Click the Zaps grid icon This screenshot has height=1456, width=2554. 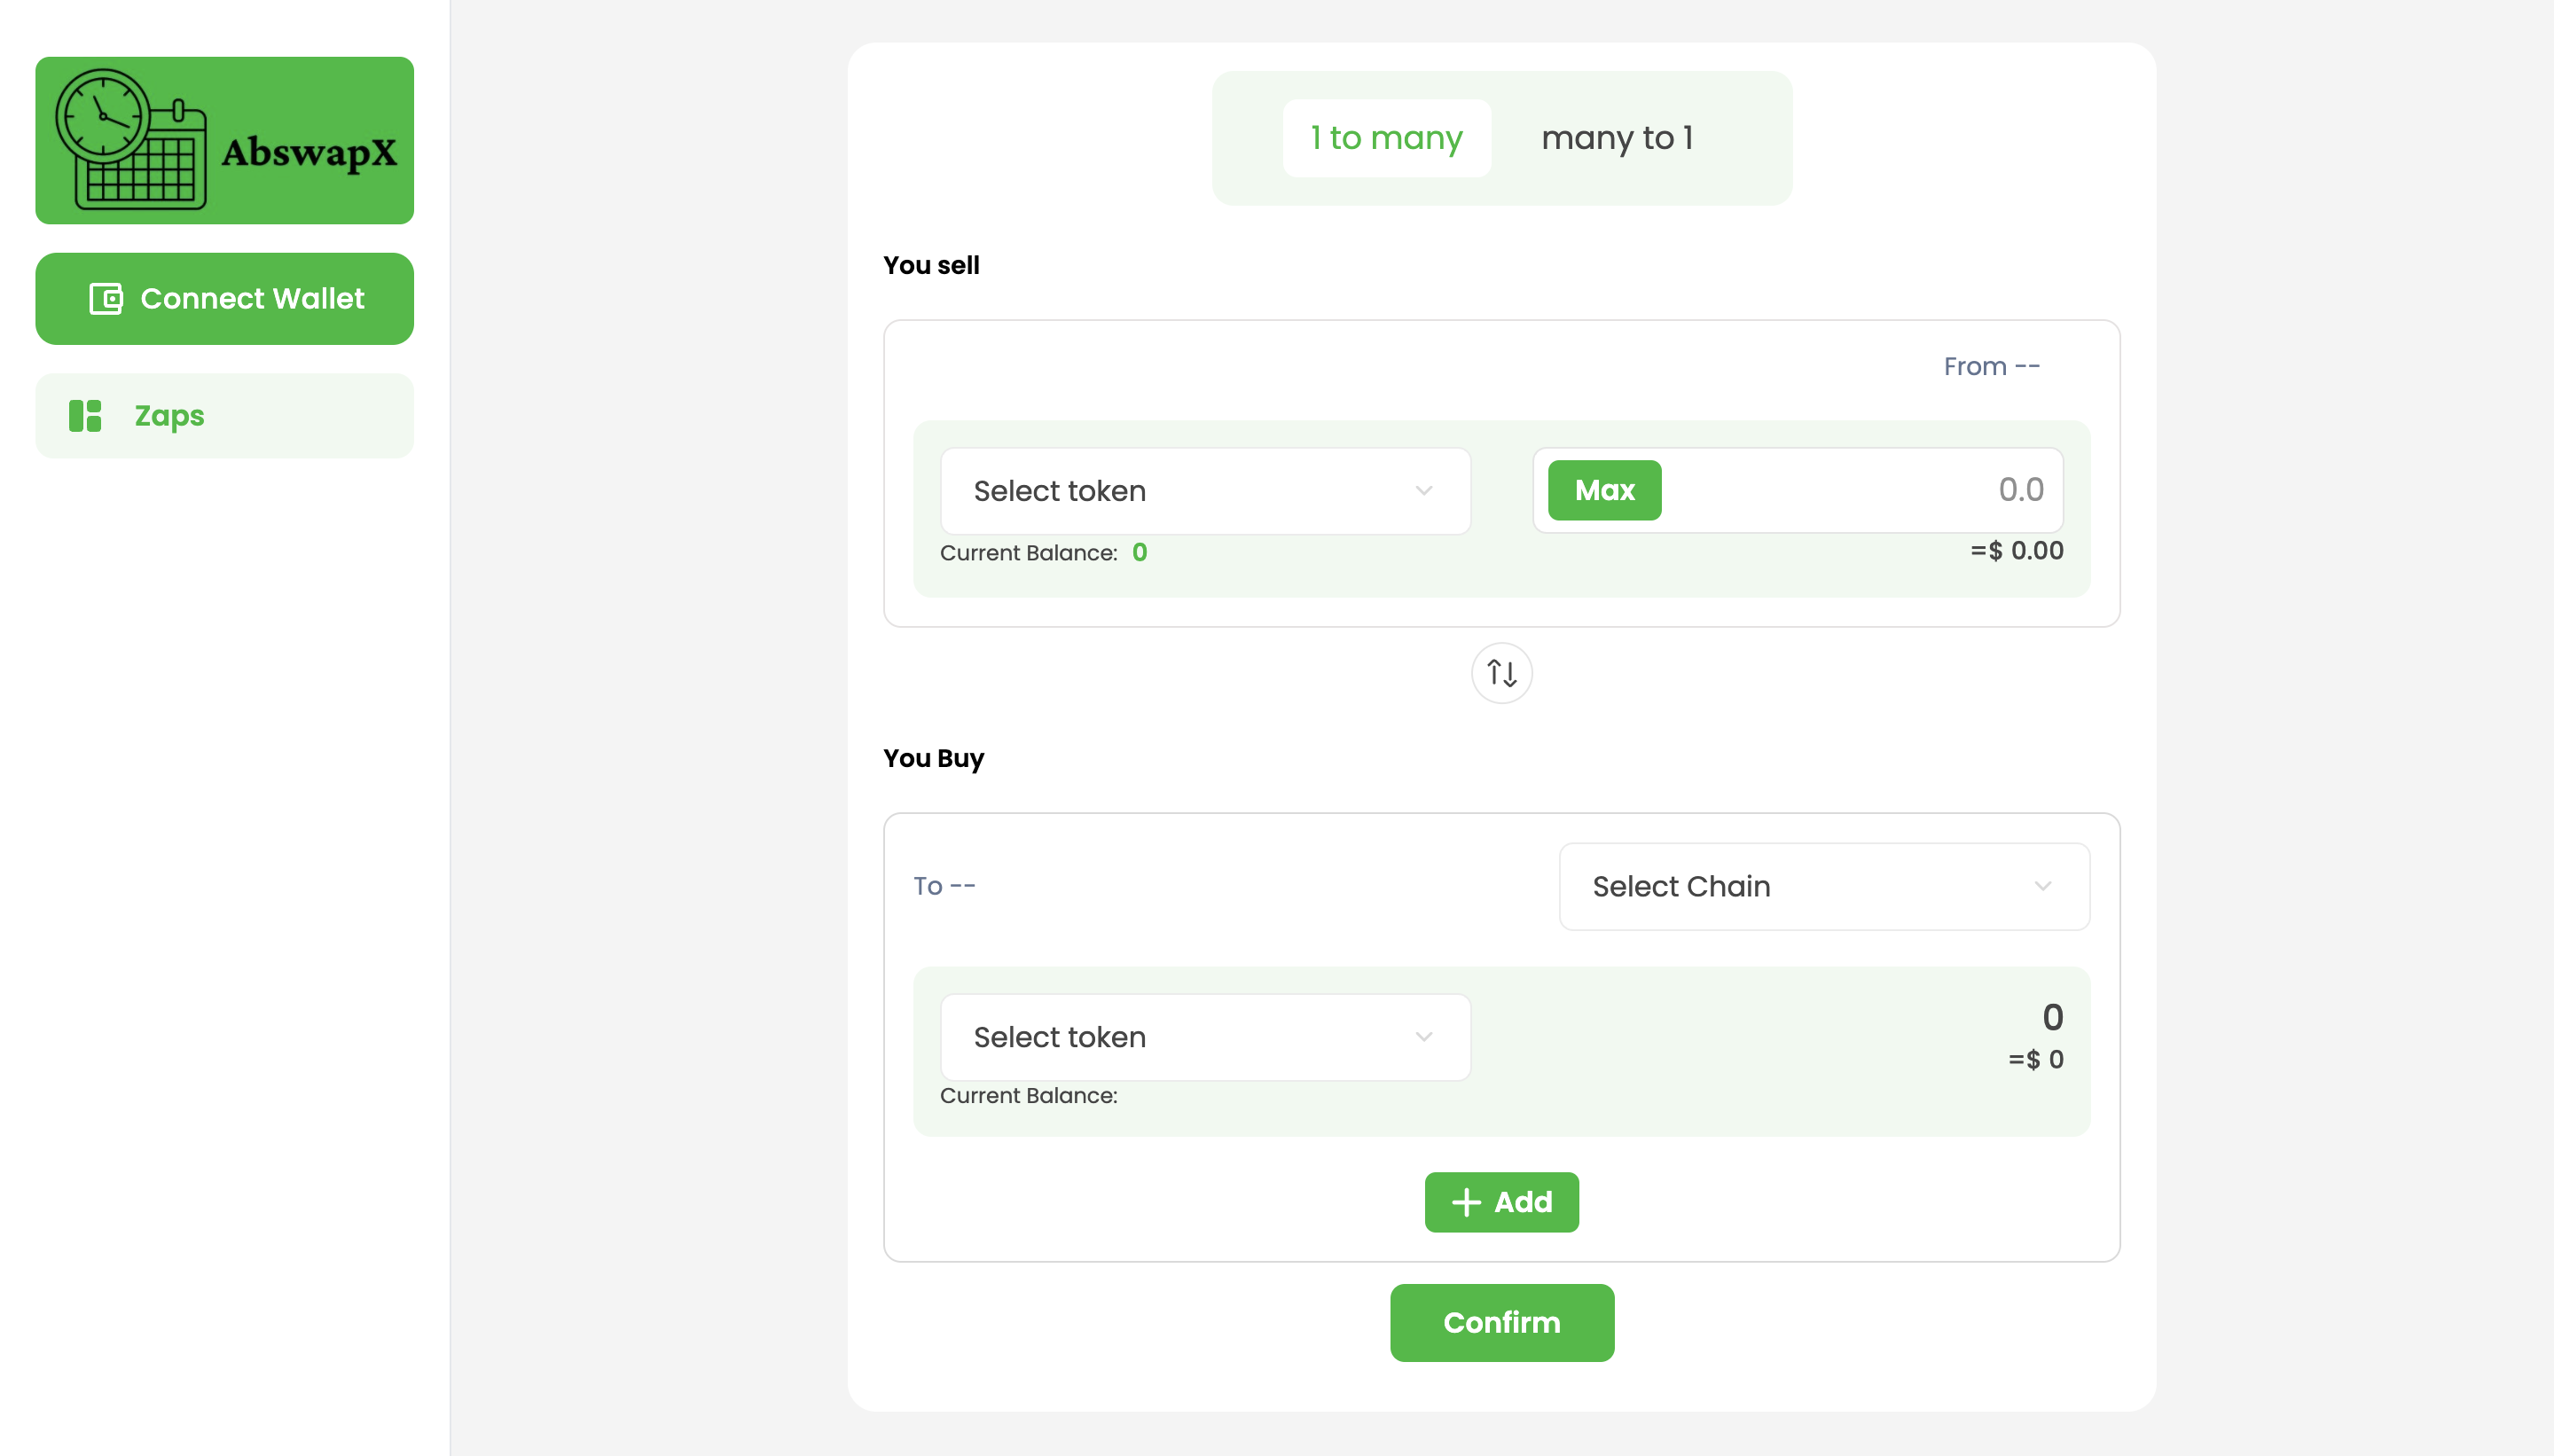coord(85,416)
